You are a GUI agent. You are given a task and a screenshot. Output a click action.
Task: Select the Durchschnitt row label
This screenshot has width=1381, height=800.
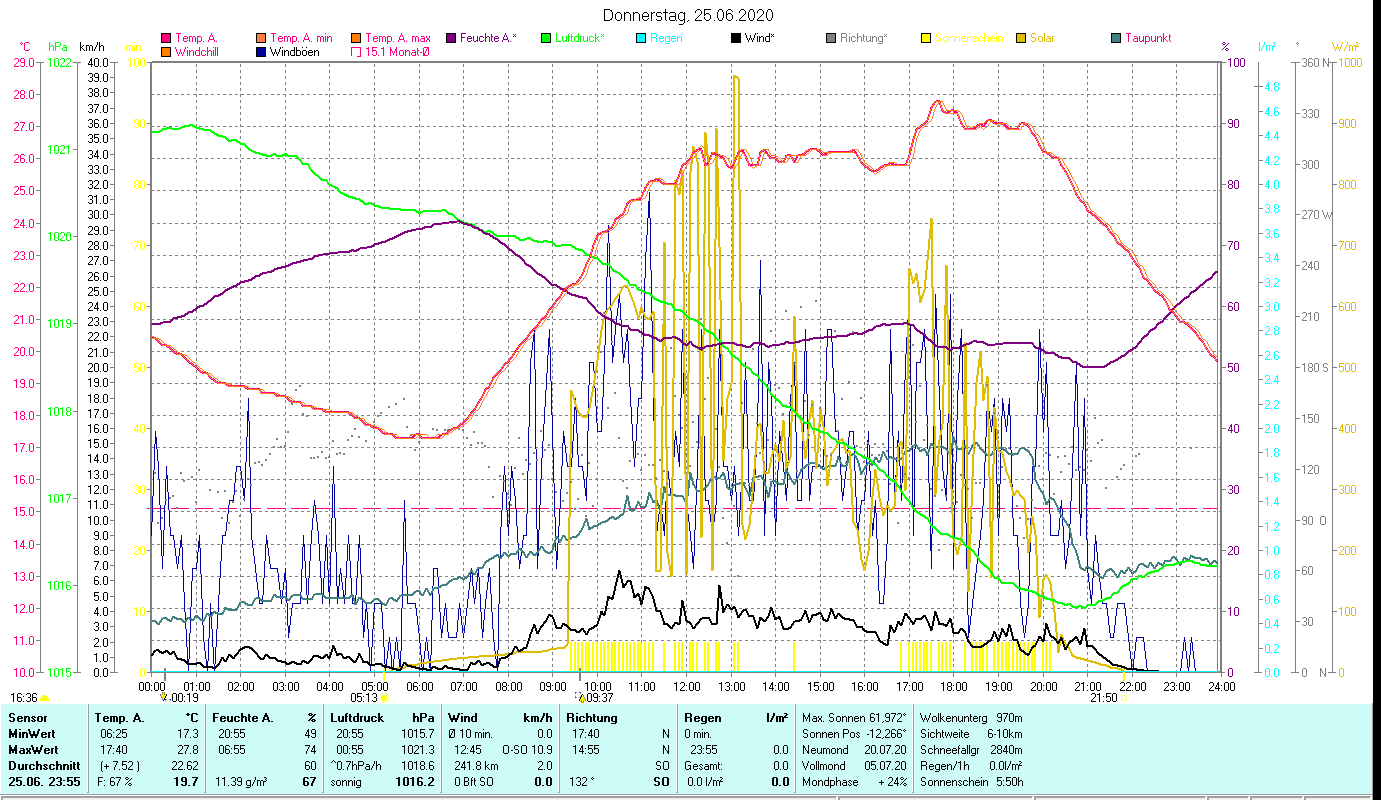(x=43, y=764)
